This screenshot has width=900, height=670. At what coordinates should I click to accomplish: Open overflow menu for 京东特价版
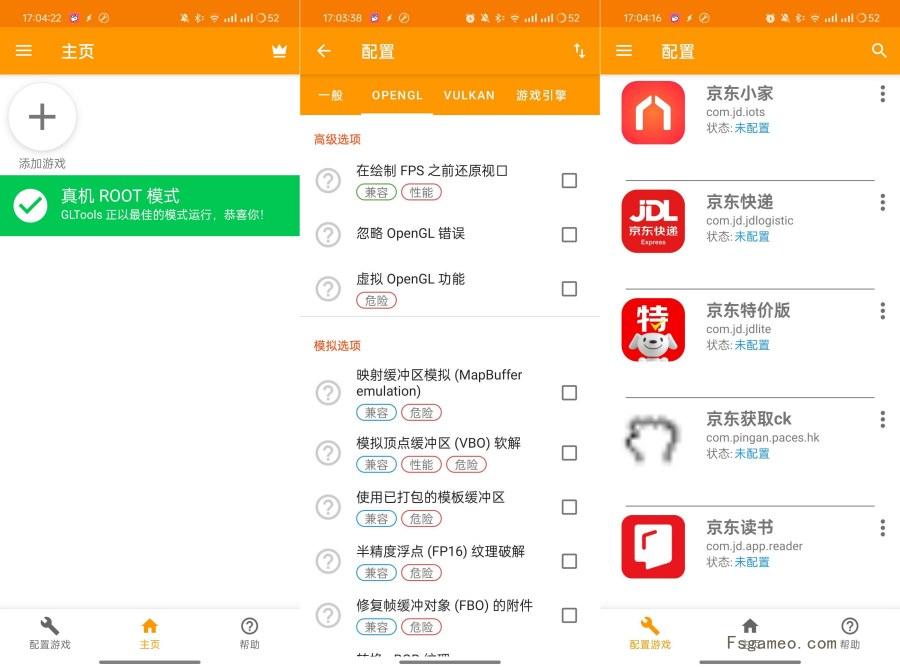[882, 311]
